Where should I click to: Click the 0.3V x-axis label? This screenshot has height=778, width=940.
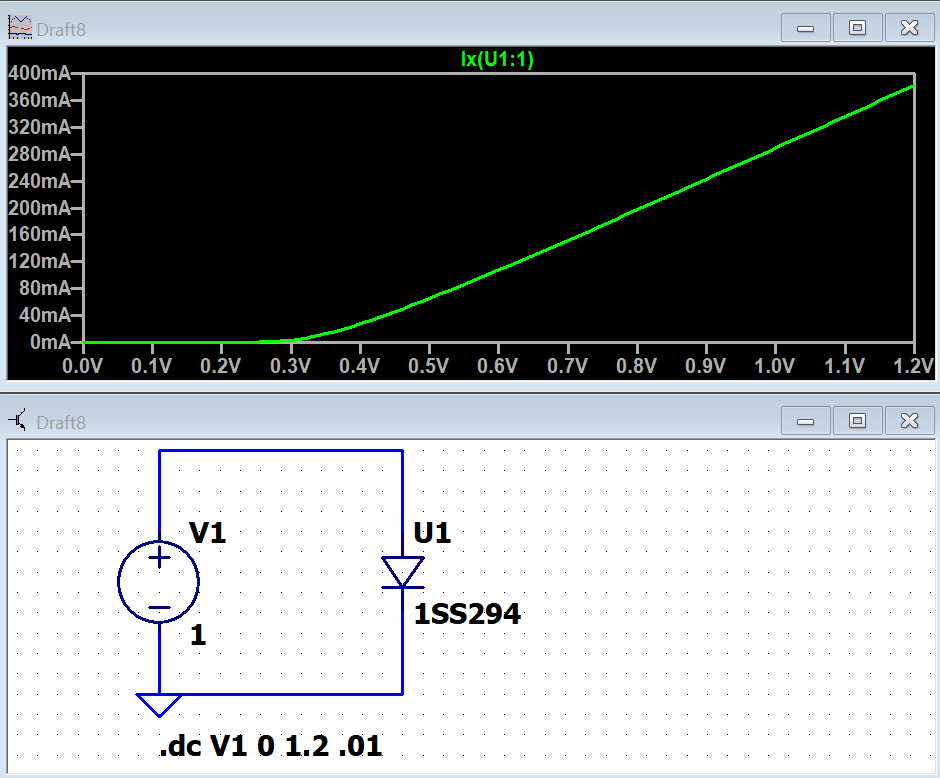290,366
